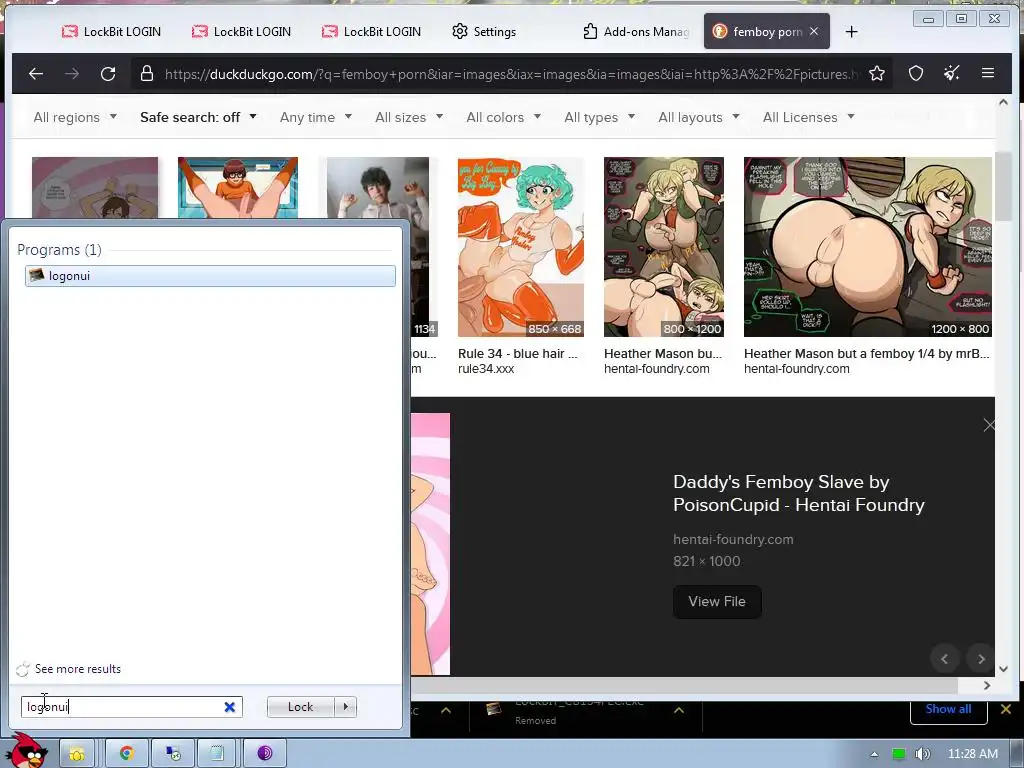The width and height of the screenshot is (1024, 768).
Task: Clear the Start menu search text
Action: 230,707
